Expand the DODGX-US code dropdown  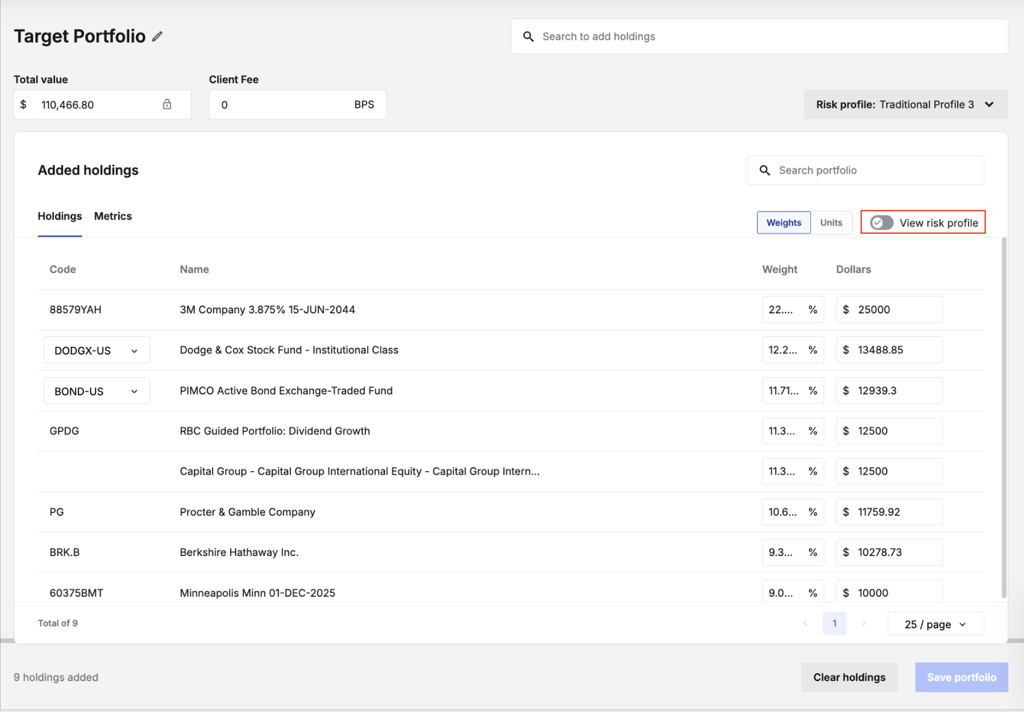point(97,350)
